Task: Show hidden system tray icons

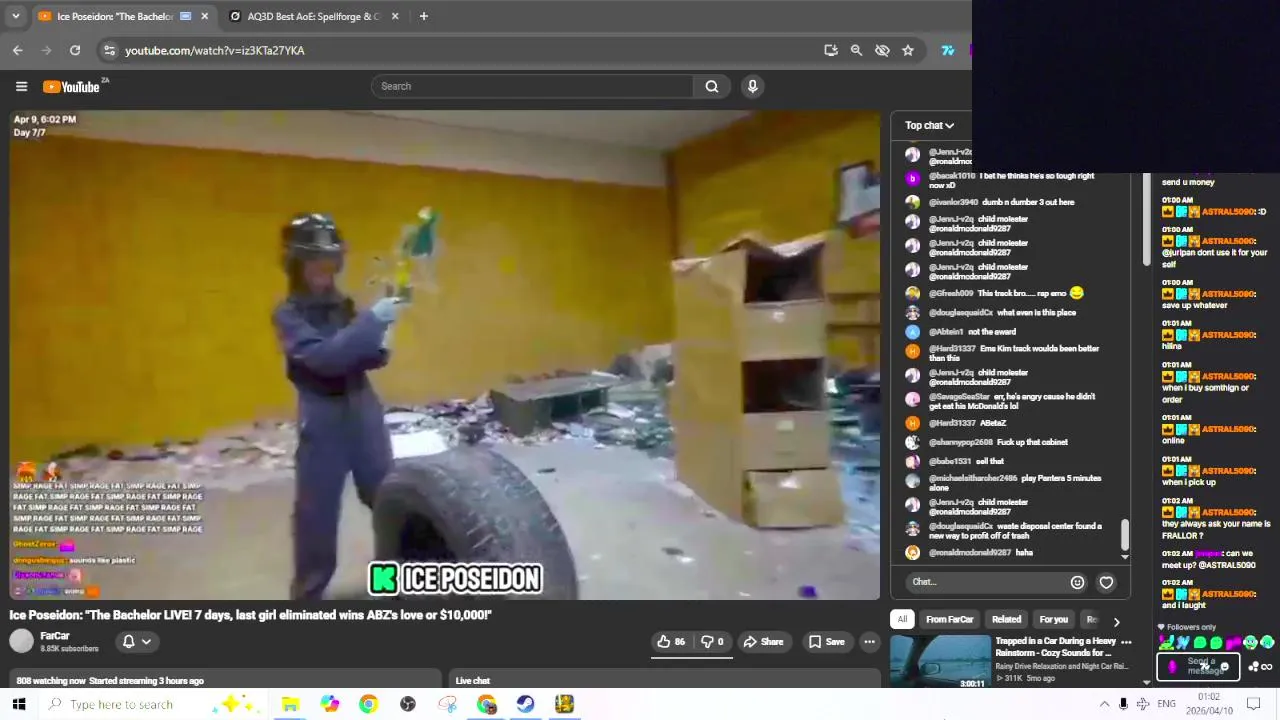Action: [x=1104, y=704]
